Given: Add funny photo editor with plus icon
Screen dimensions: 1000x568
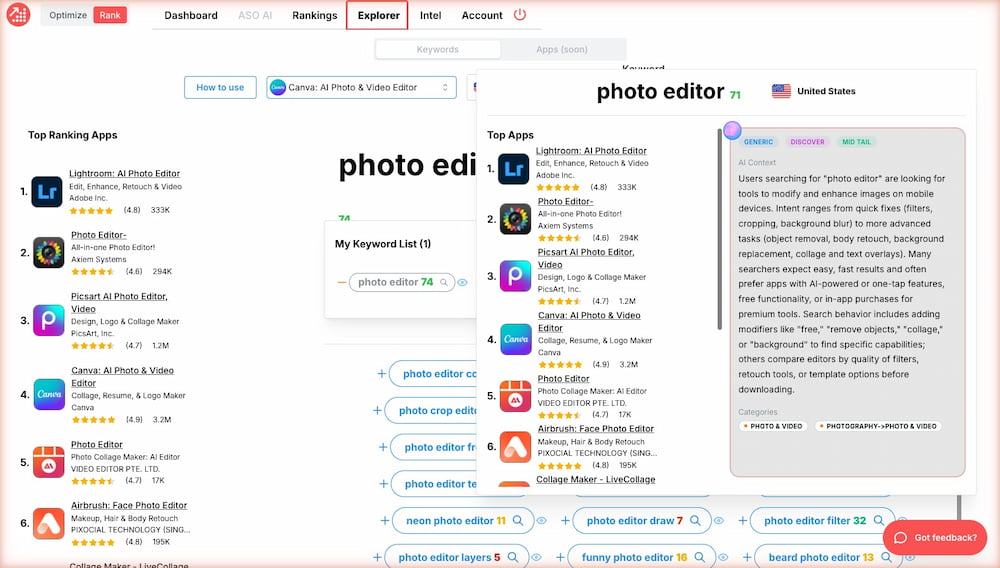Looking at the screenshot, I should coord(560,558).
